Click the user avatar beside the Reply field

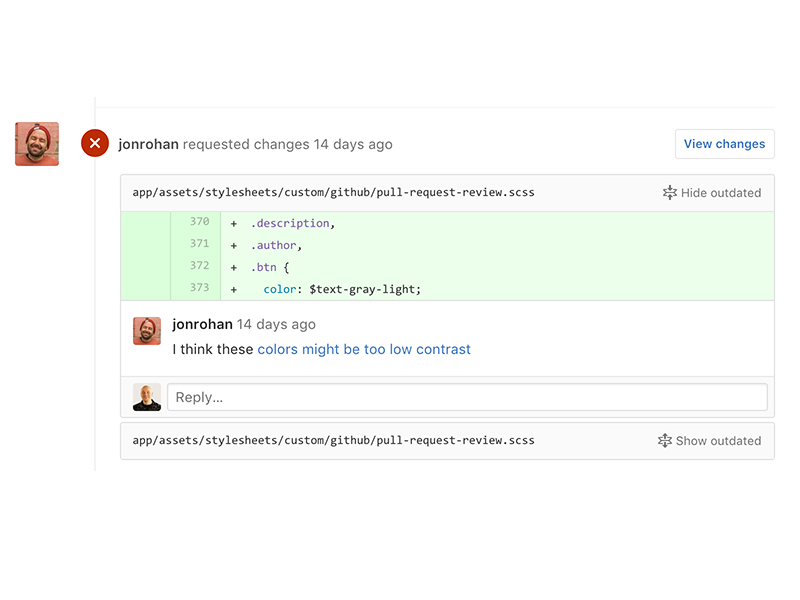147,397
